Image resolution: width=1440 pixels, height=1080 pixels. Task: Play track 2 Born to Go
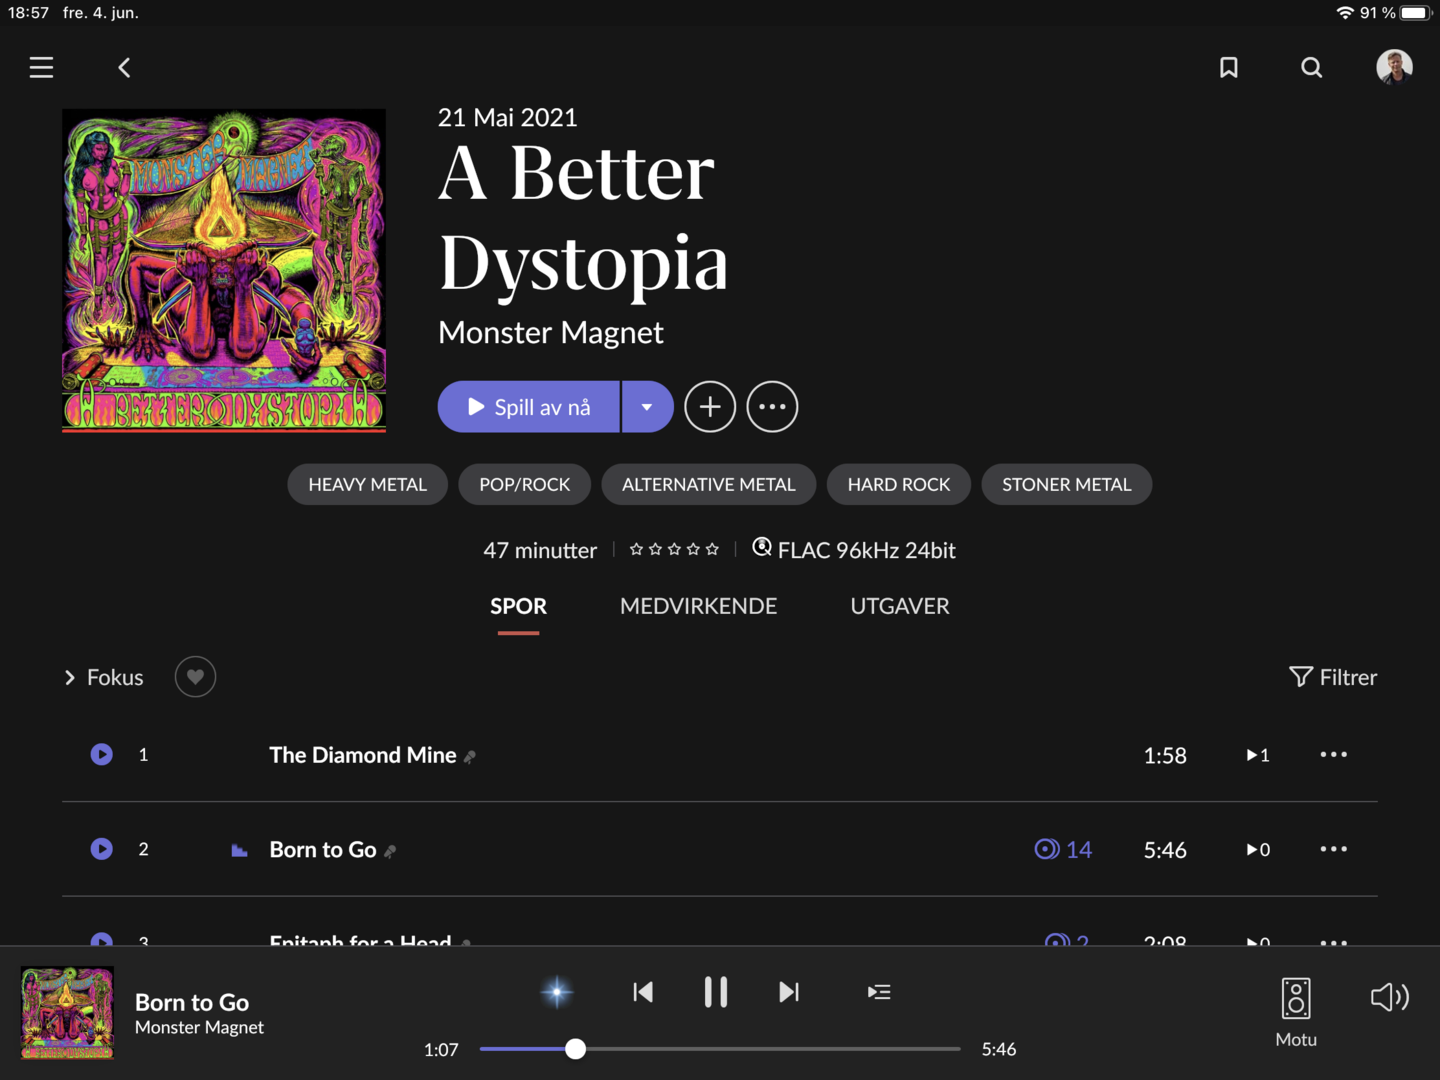tap(102, 848)
